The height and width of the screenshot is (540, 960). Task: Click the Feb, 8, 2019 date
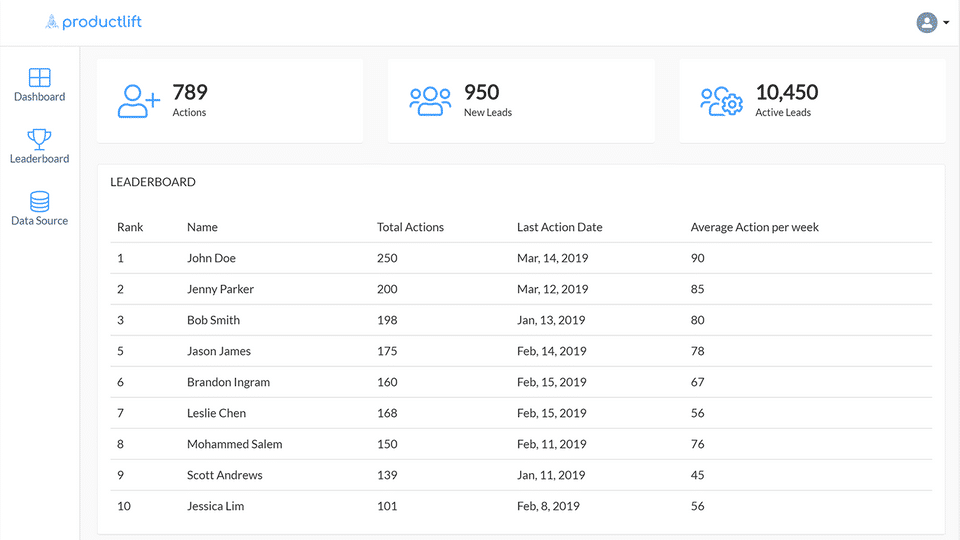click(548, 506)
